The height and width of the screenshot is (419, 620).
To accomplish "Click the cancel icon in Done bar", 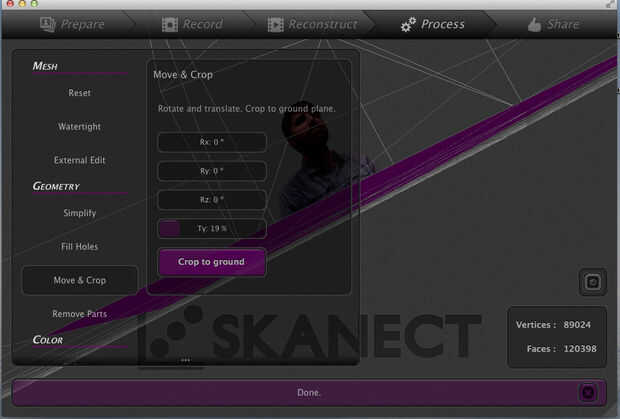I will click(x=588, y=393).
